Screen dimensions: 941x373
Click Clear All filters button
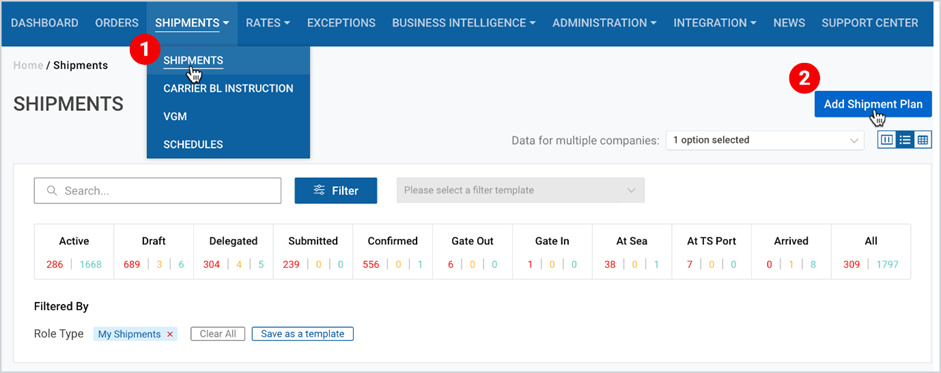tap(218, 334)
